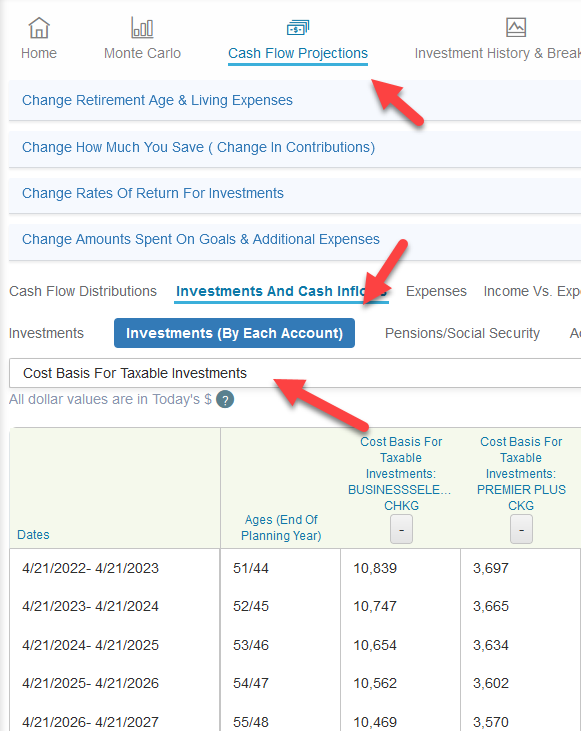Select the Cash Flow Projections money icon
The width and height of the screenshot is (581, 731).
tap(297, 28)
